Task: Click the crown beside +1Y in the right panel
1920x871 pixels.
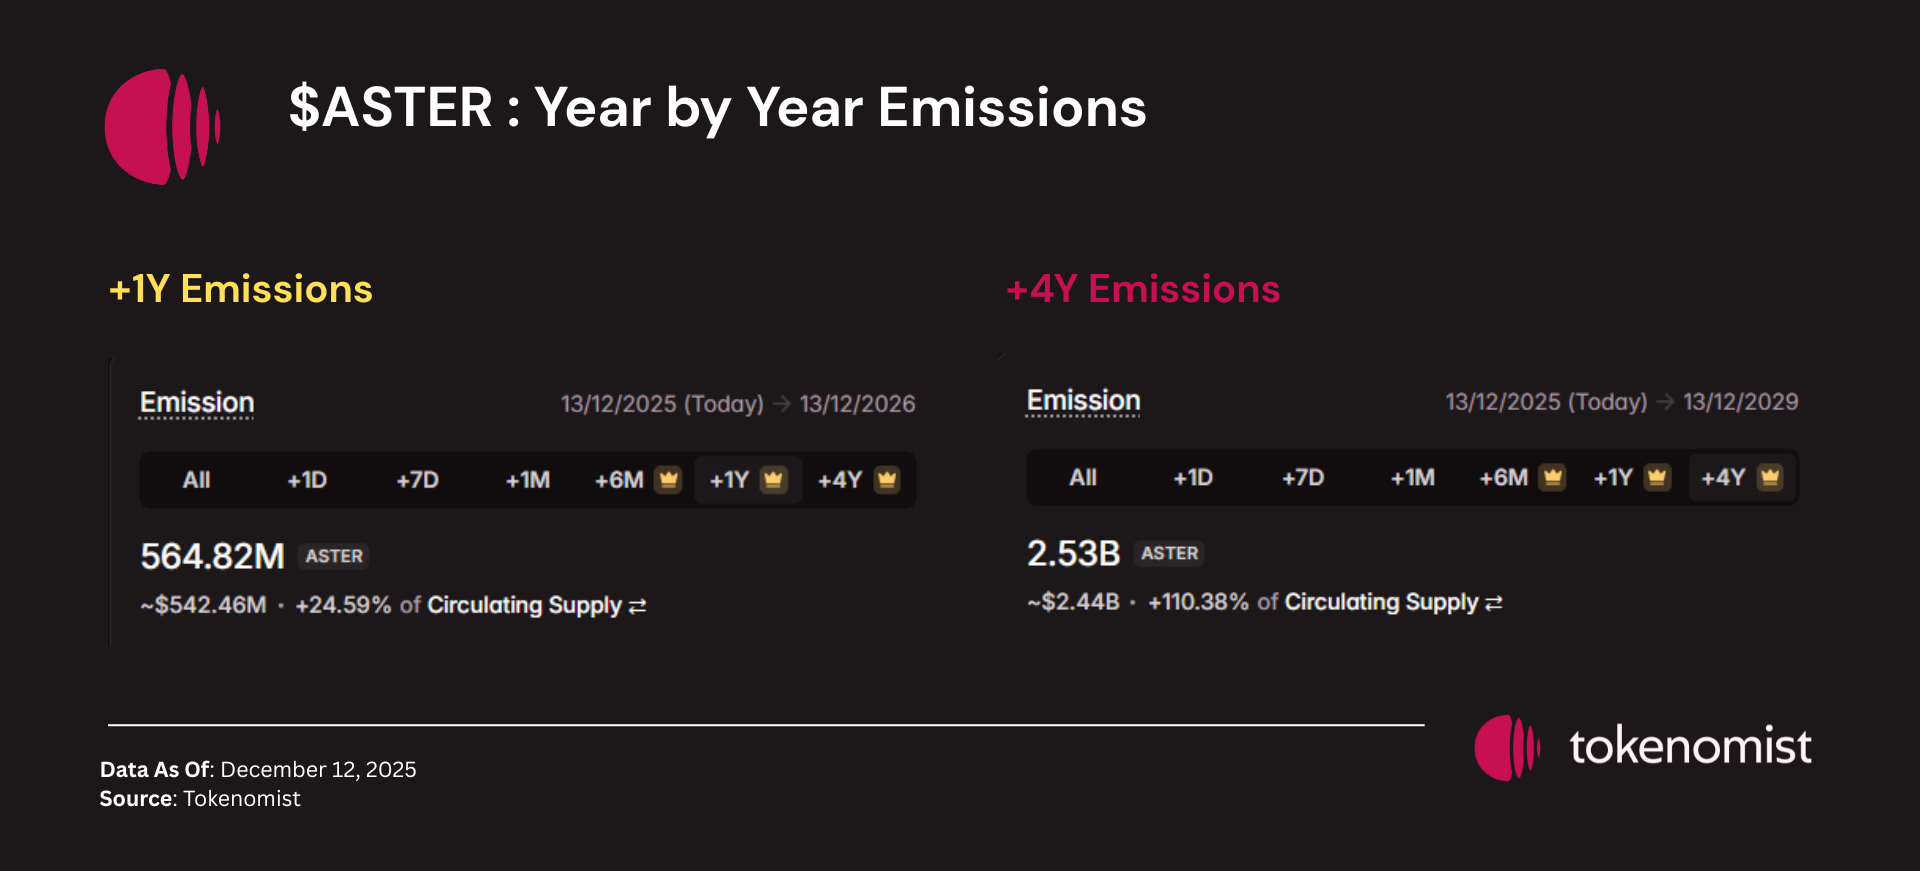Action: [1656, 478]
